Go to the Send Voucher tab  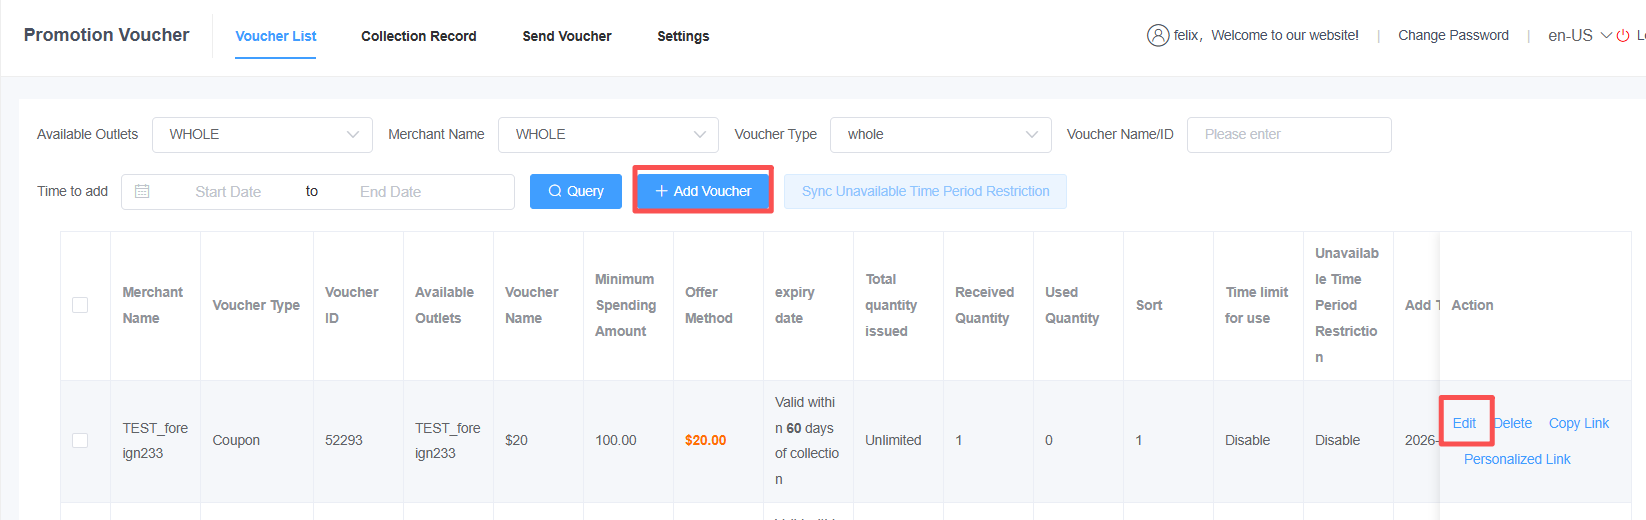(566, 36)
